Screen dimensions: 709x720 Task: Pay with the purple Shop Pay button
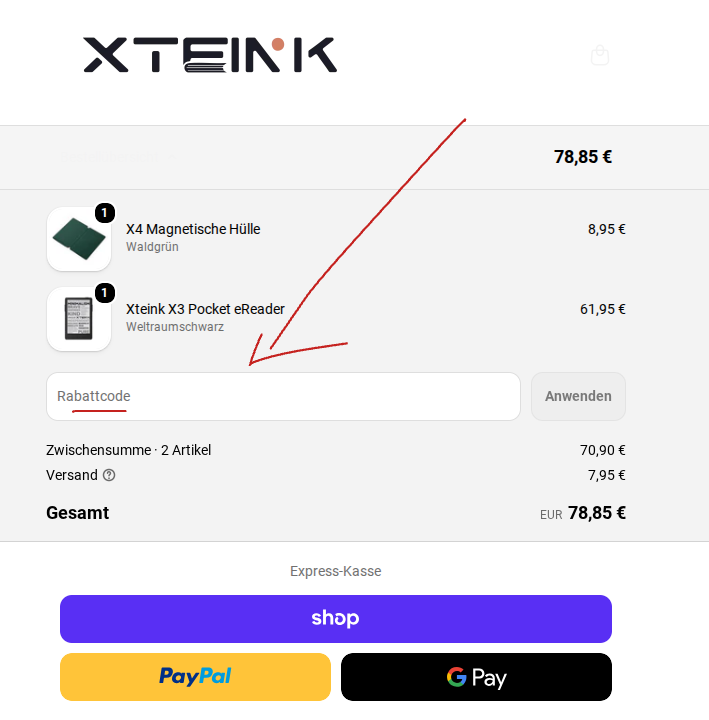[x=336, y=619]
